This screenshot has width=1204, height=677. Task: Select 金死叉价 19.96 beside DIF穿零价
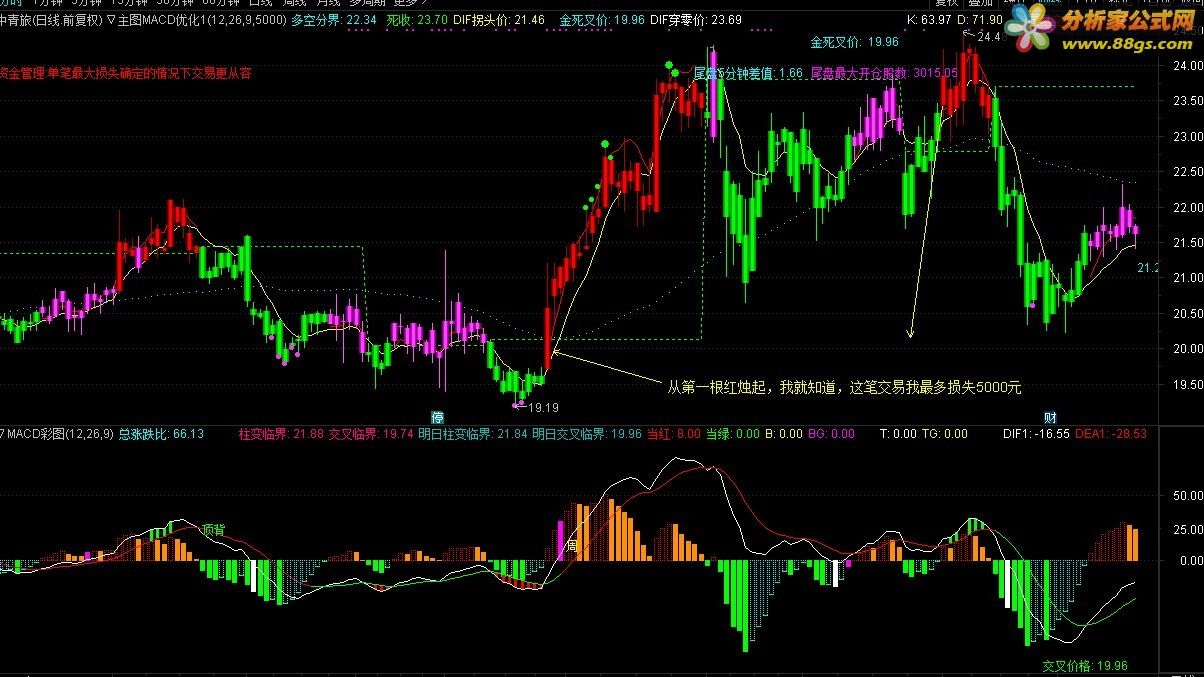click(601, 20)
